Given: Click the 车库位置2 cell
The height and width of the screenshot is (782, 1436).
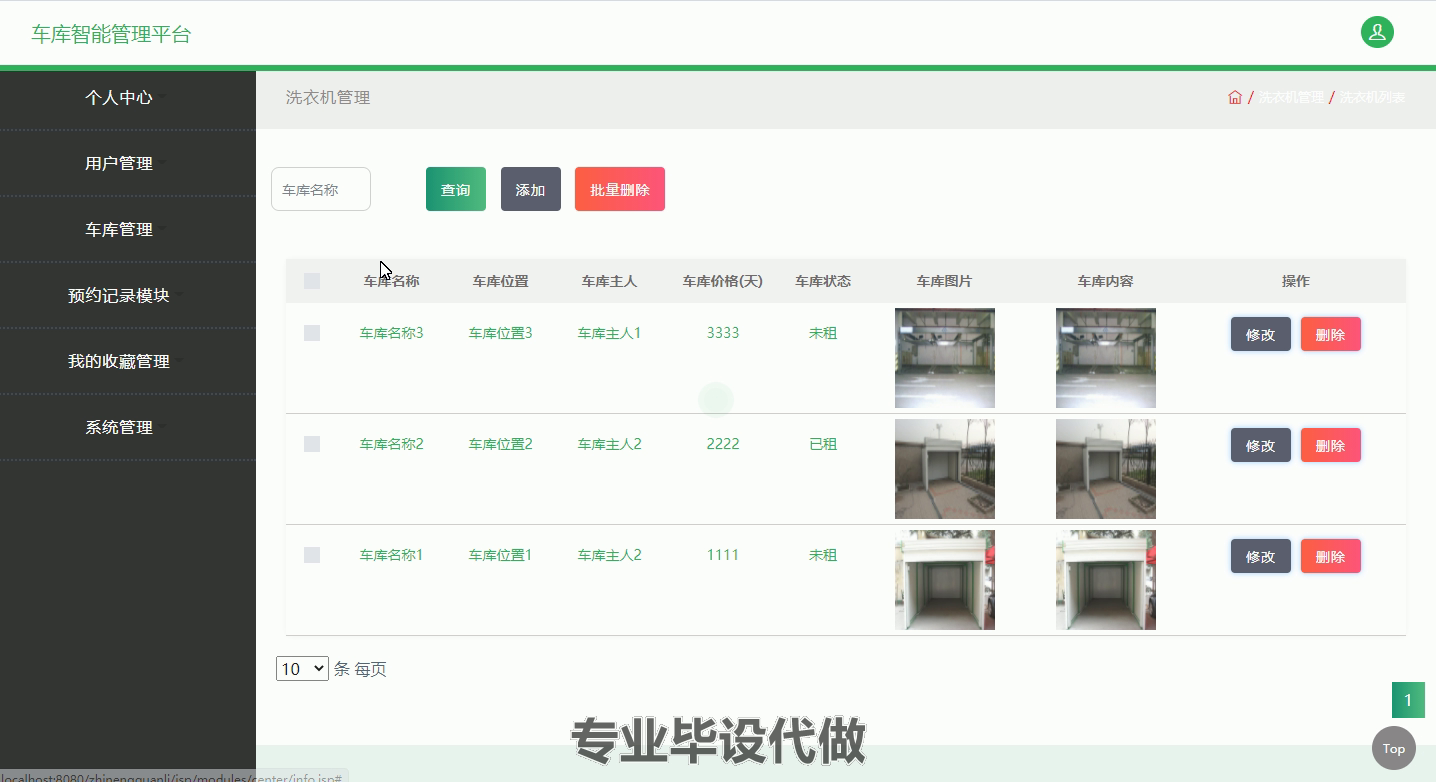Looking at the screenshot, I should coord(501,444).
